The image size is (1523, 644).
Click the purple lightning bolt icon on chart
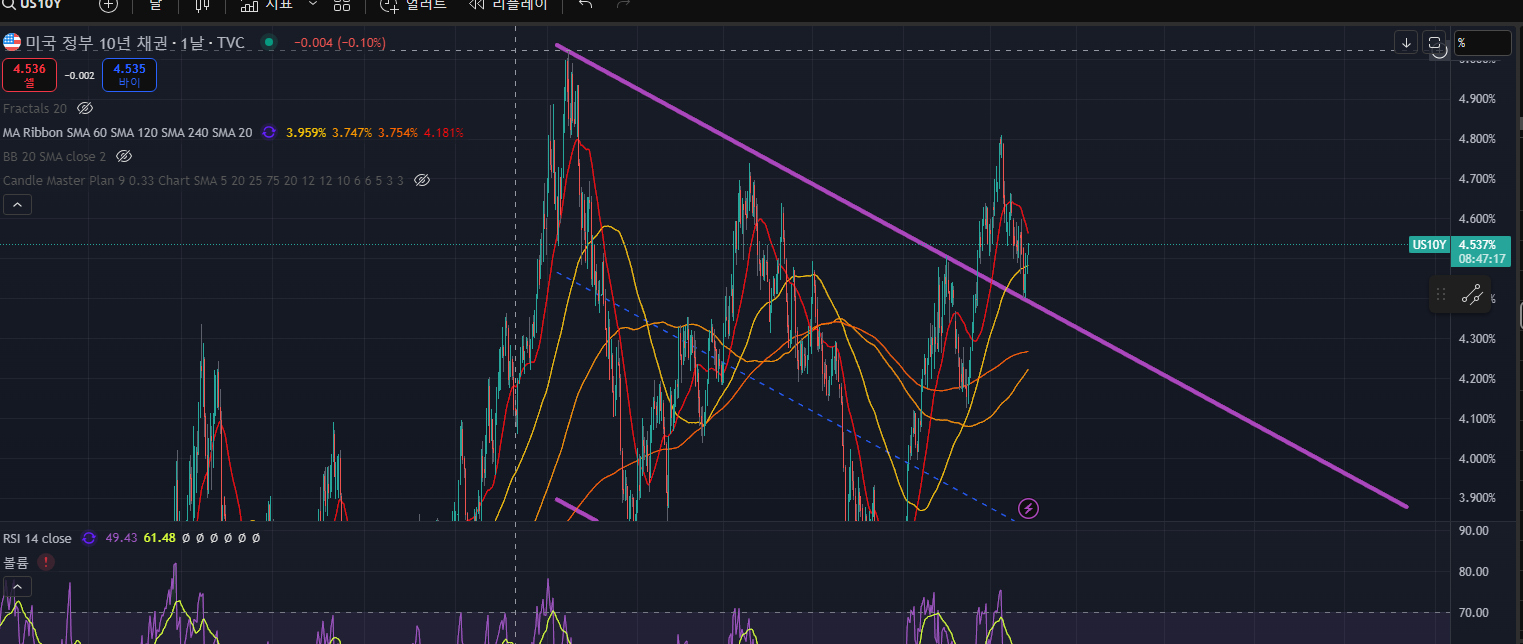tap(1028, 508)
